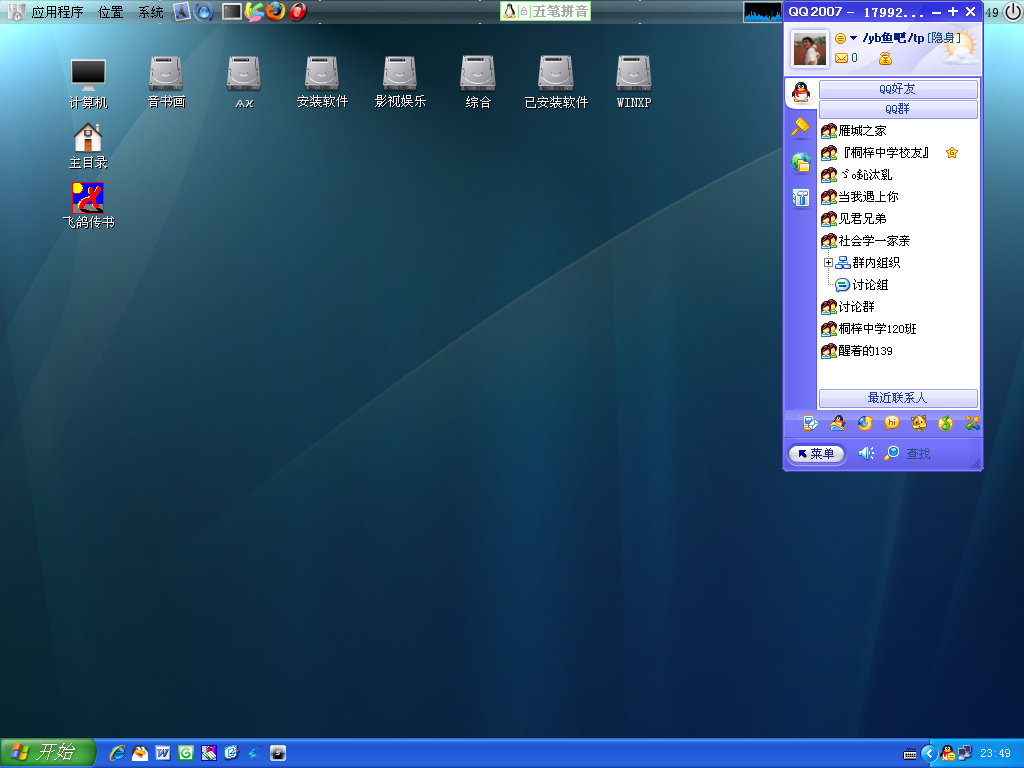
Task: Launch the bird-picture icon in the top panel
Action: coord(182,12)
